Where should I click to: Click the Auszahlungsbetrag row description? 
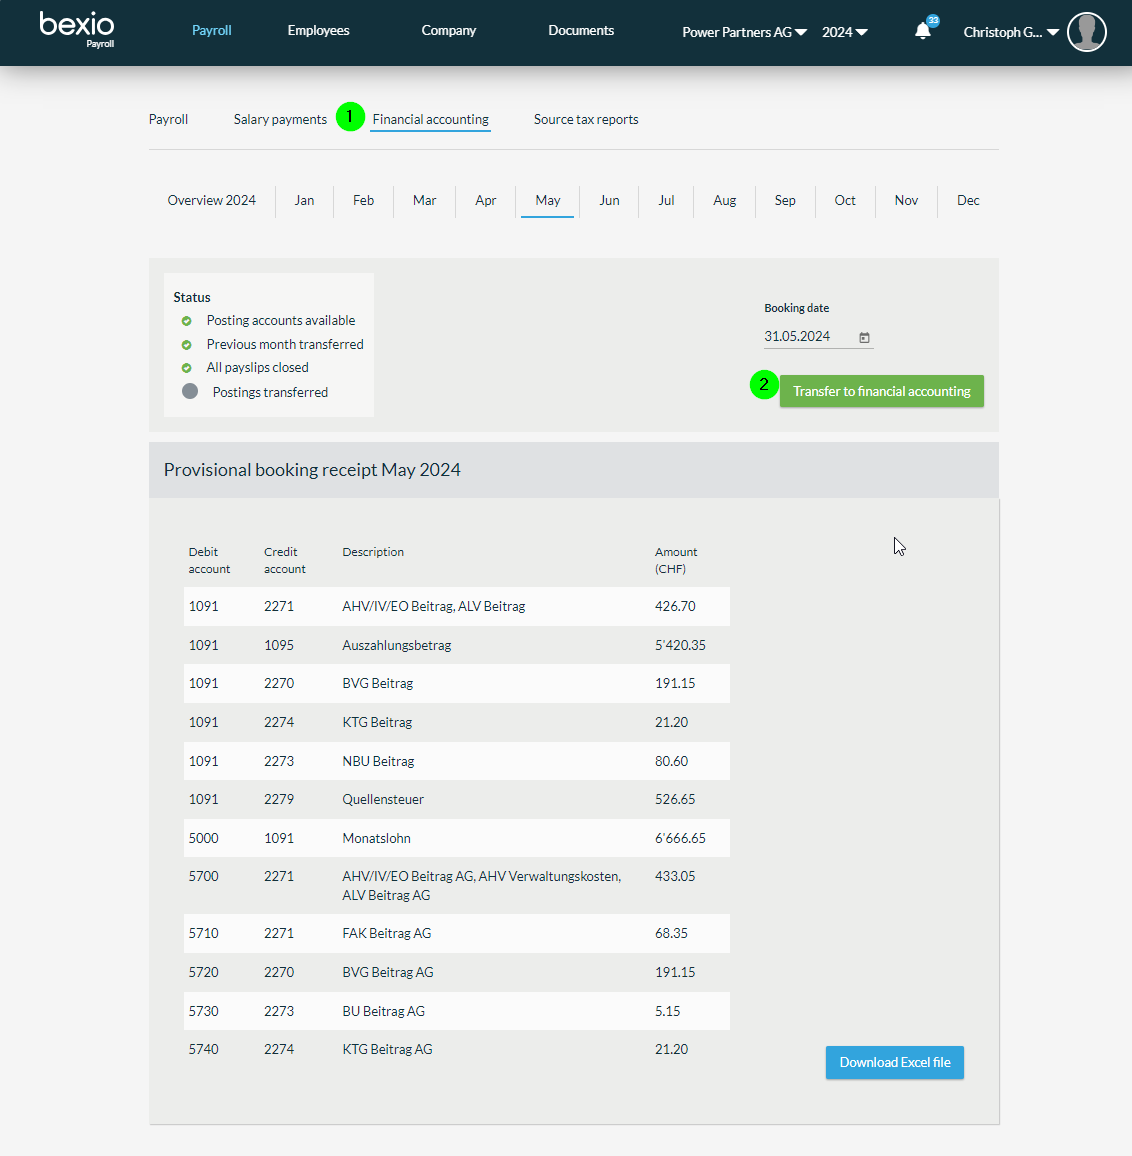coord(397,645)
